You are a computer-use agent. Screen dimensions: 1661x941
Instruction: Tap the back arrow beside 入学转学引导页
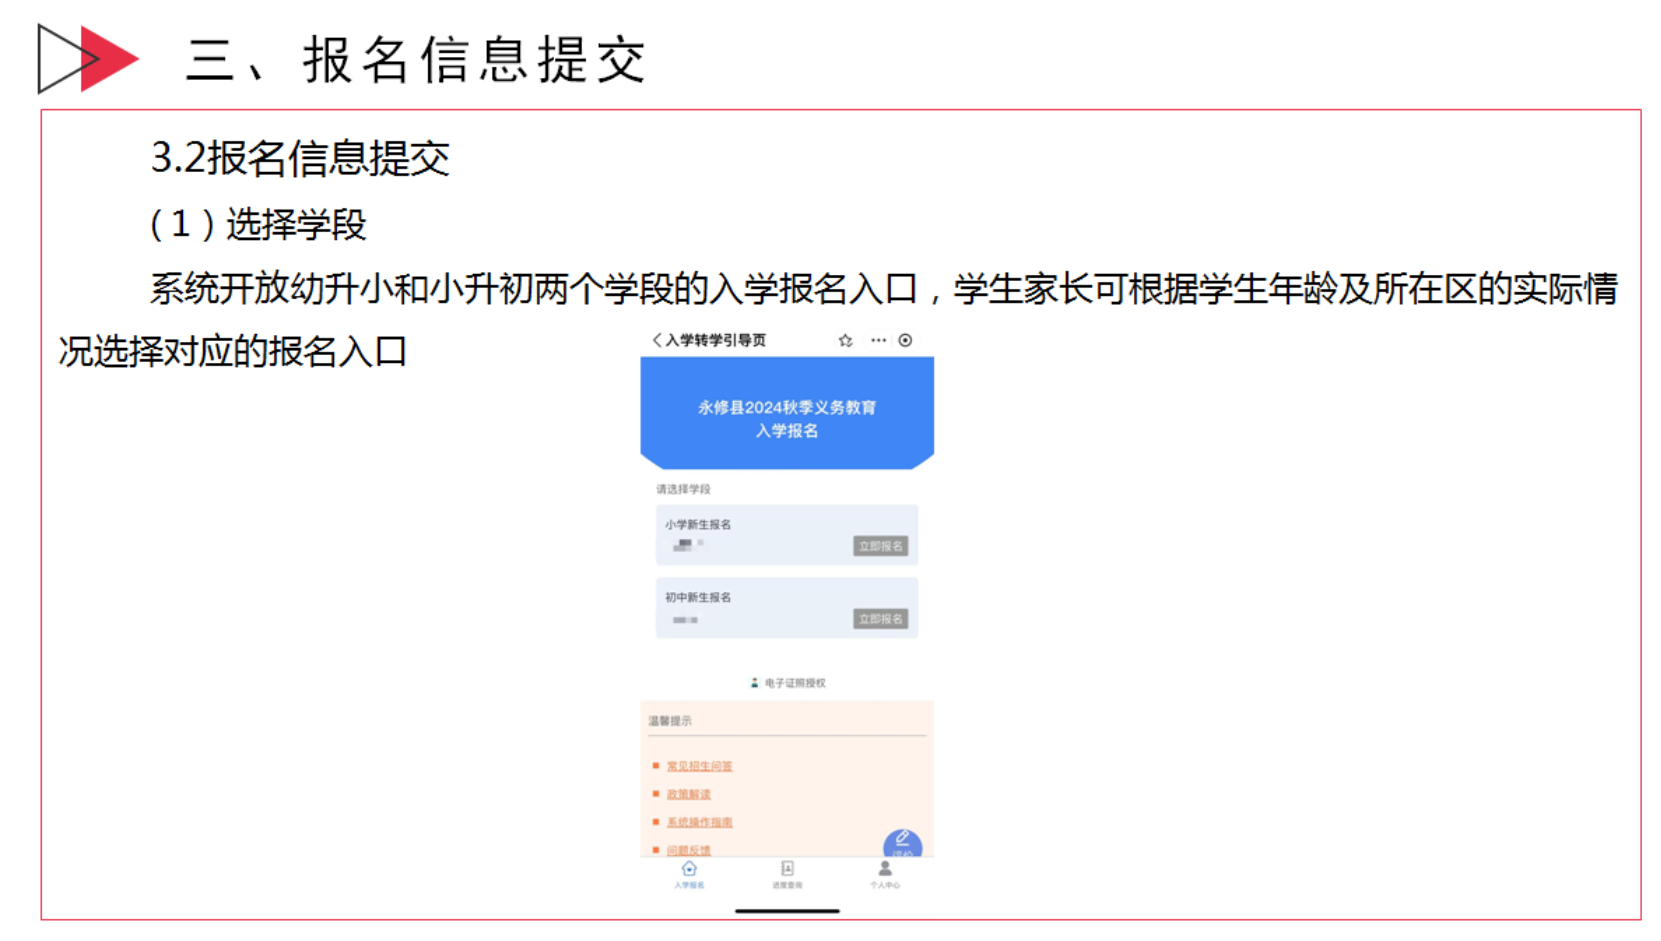(x=656, y=340)
